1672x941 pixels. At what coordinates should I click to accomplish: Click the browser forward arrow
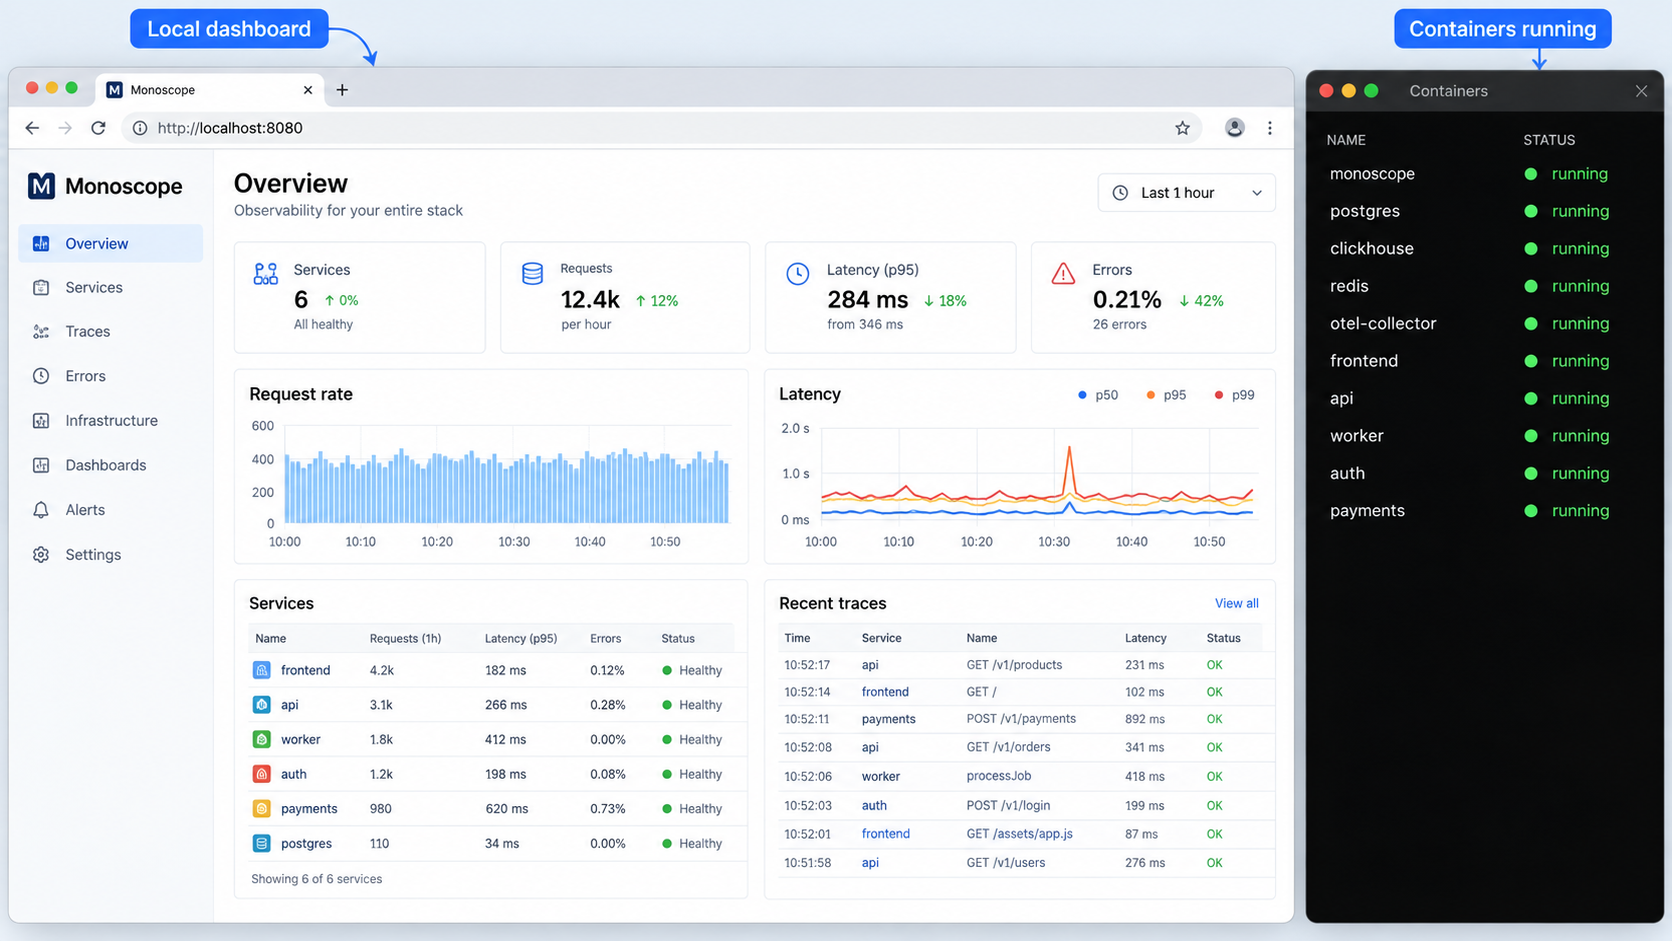[x=65, y=128]
